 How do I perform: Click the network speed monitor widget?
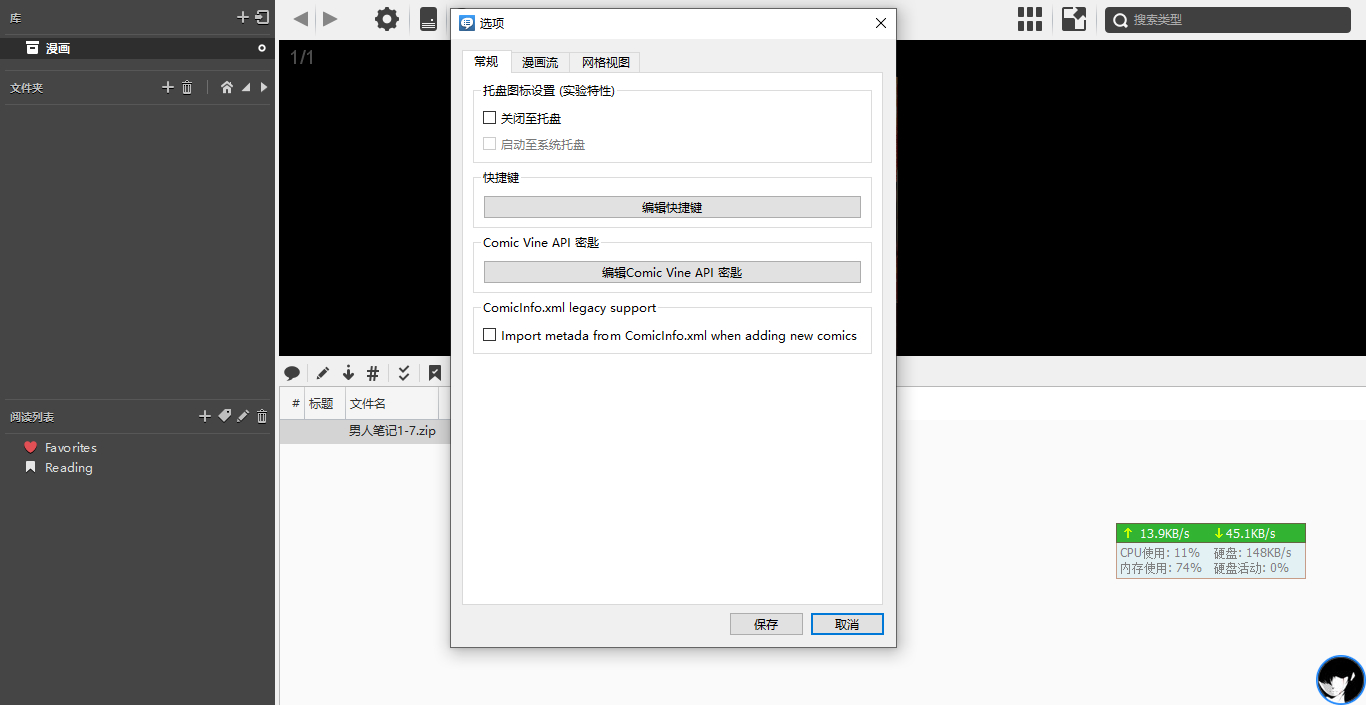point(1211,550)
